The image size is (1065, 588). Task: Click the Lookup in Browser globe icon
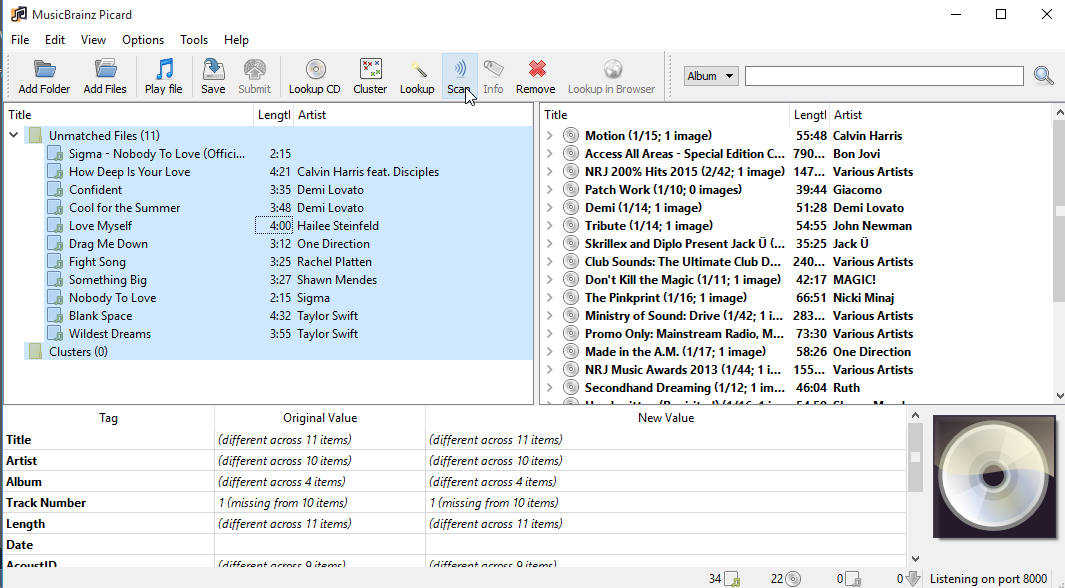pos(613,69)
